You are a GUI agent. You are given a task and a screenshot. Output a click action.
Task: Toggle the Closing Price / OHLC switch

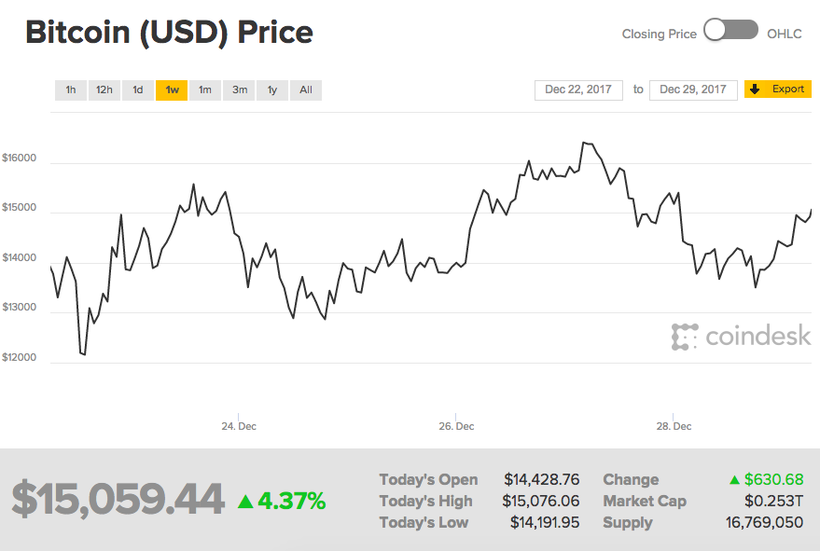click(731, 32)
